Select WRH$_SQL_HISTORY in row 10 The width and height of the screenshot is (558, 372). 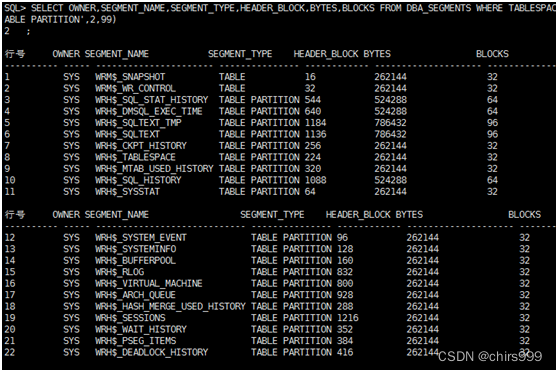(138, 180)
